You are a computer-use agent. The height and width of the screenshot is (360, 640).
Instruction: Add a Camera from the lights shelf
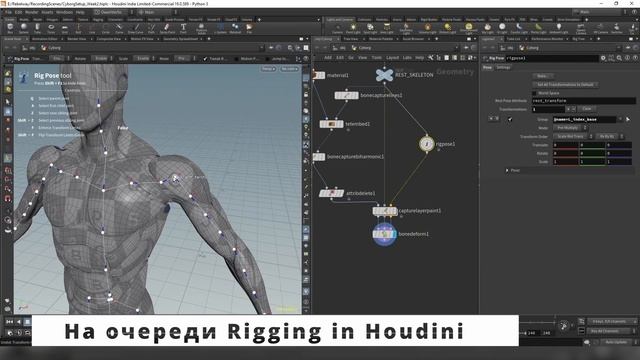pos(337,28)
